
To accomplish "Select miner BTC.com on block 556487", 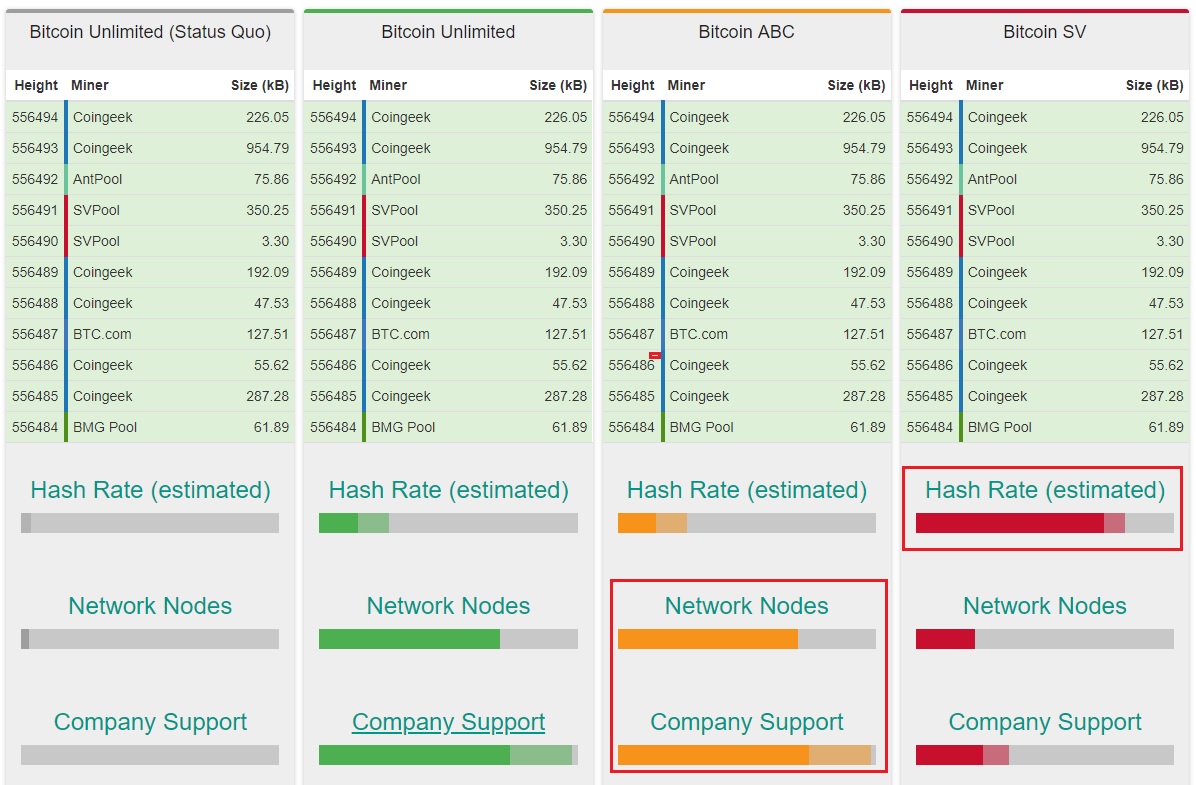I will (99, 334).
